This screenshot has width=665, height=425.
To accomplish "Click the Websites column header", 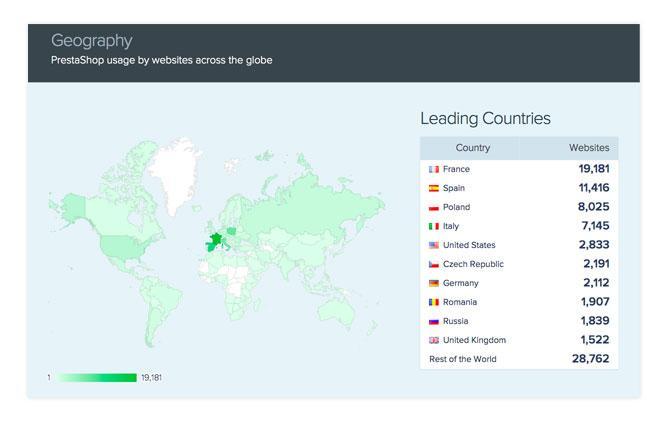I will click(x=589, y=148).
